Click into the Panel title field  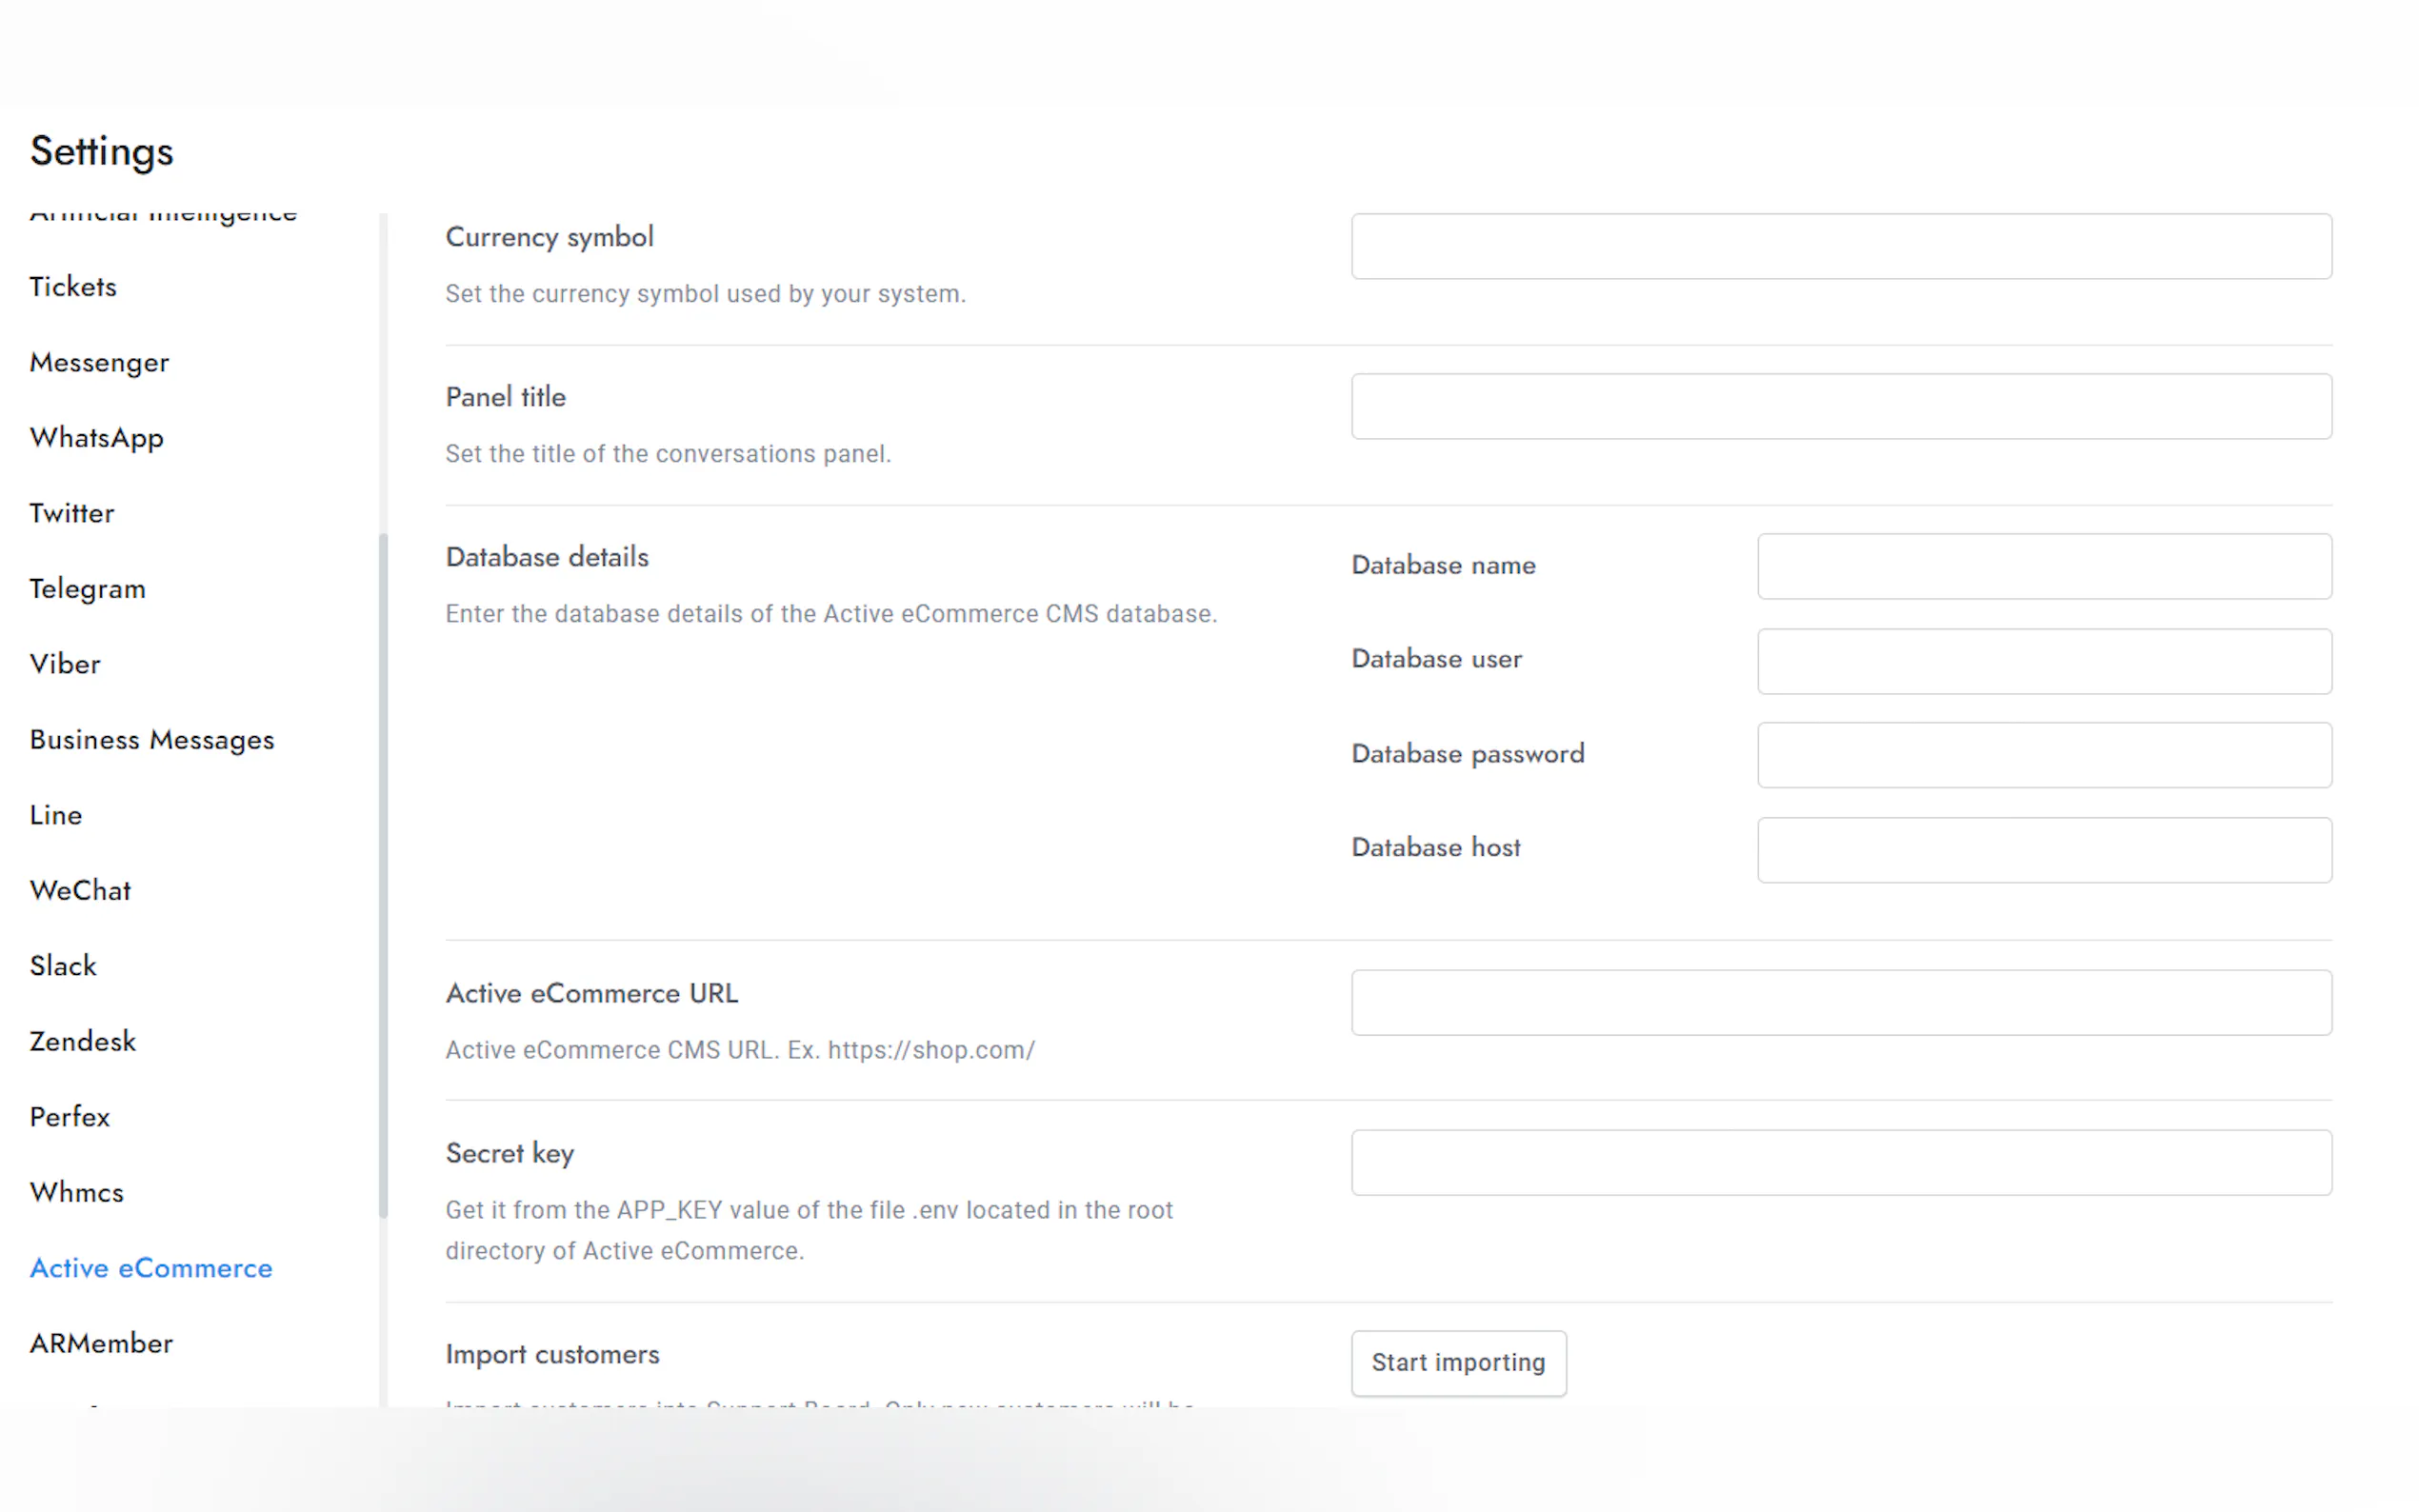[1840, 406]
